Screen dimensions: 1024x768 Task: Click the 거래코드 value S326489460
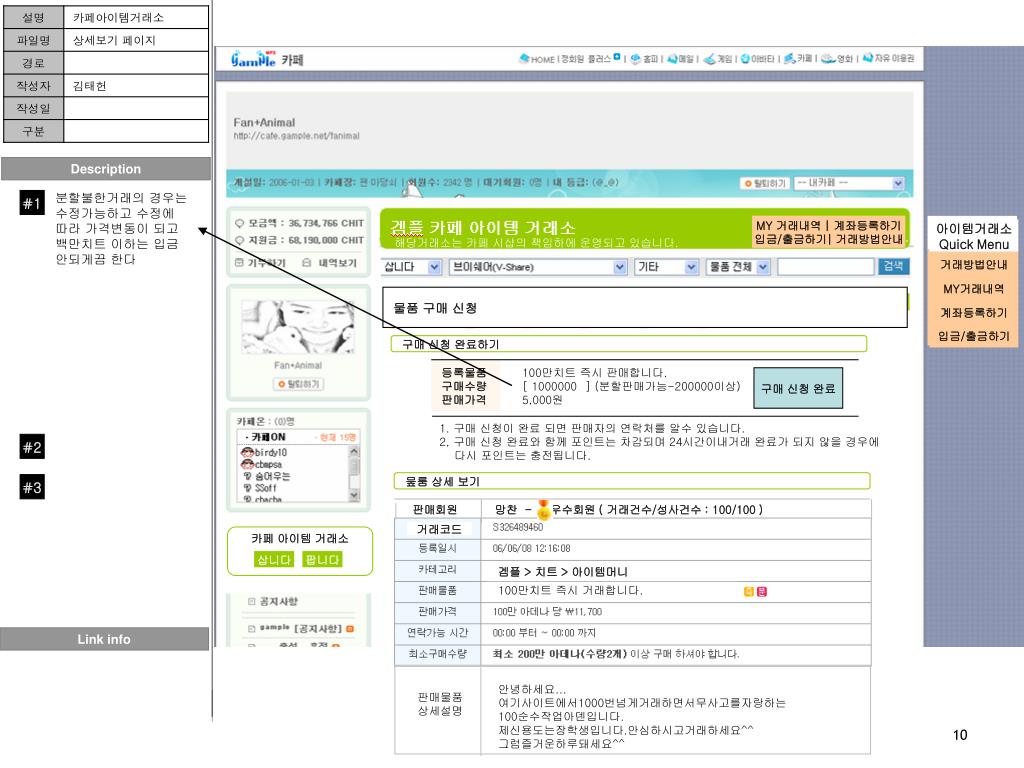coord(518,527)
